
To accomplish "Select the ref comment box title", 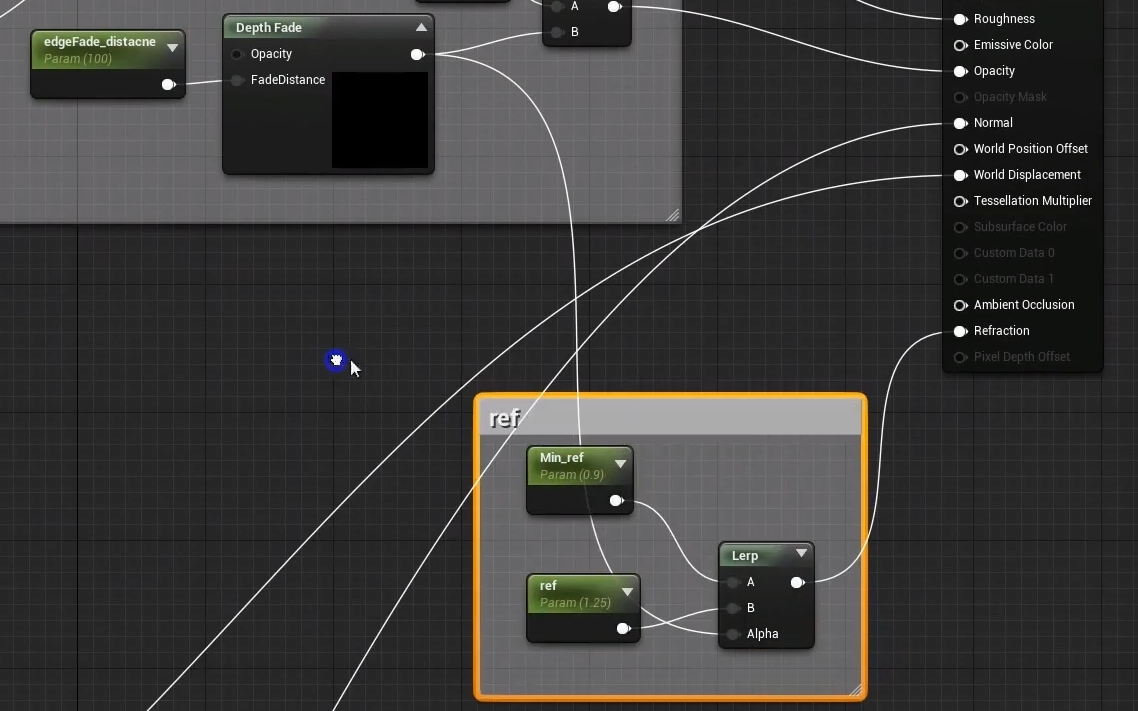I will 504,419.
